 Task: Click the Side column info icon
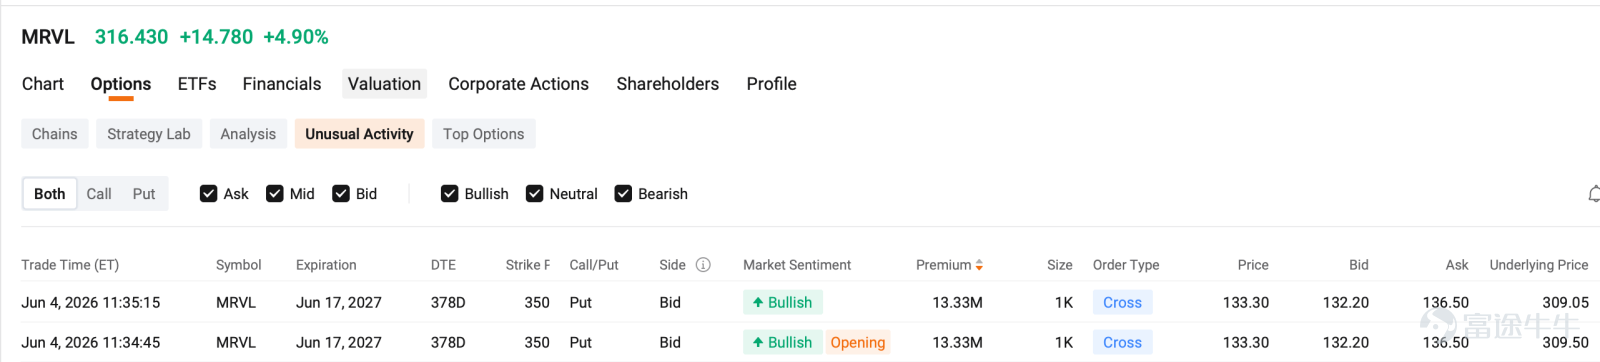click(x=703, y=265)
